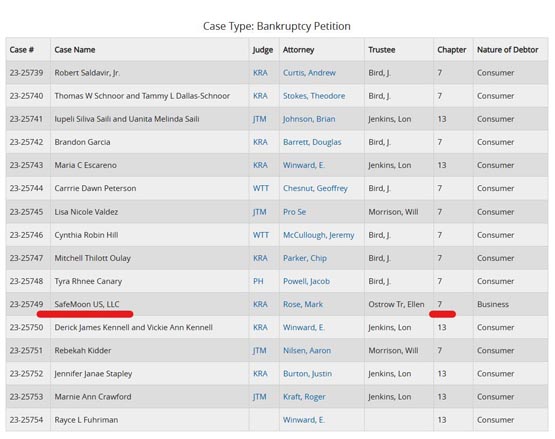Open attorney link Burton, Justin
The height and width of the screenshot is (439, 555).
click(x=307, y=374)
